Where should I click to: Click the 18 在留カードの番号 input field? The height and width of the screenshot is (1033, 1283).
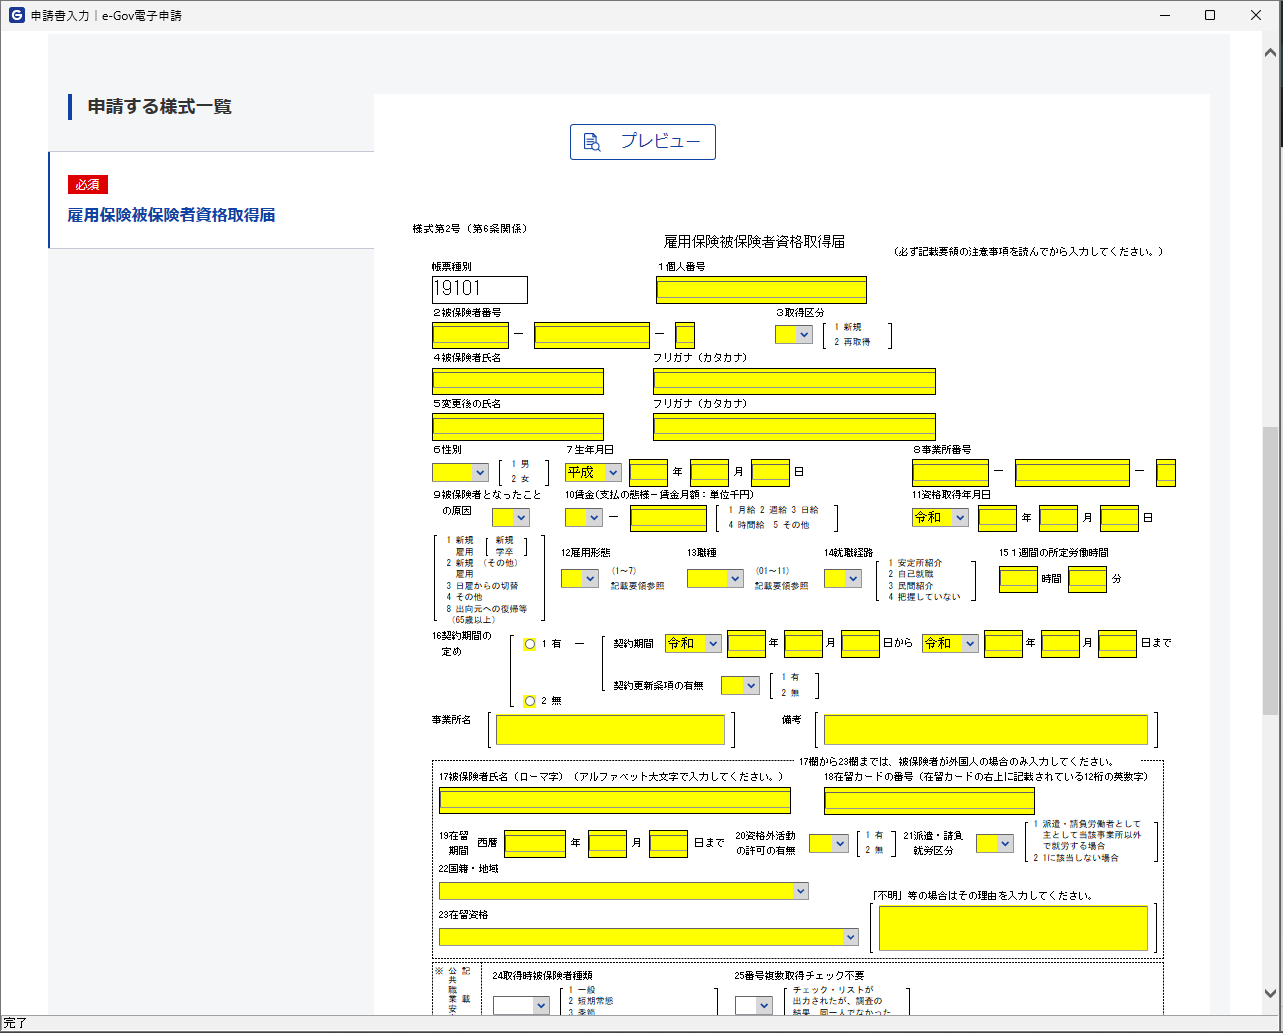pos(929,800)
